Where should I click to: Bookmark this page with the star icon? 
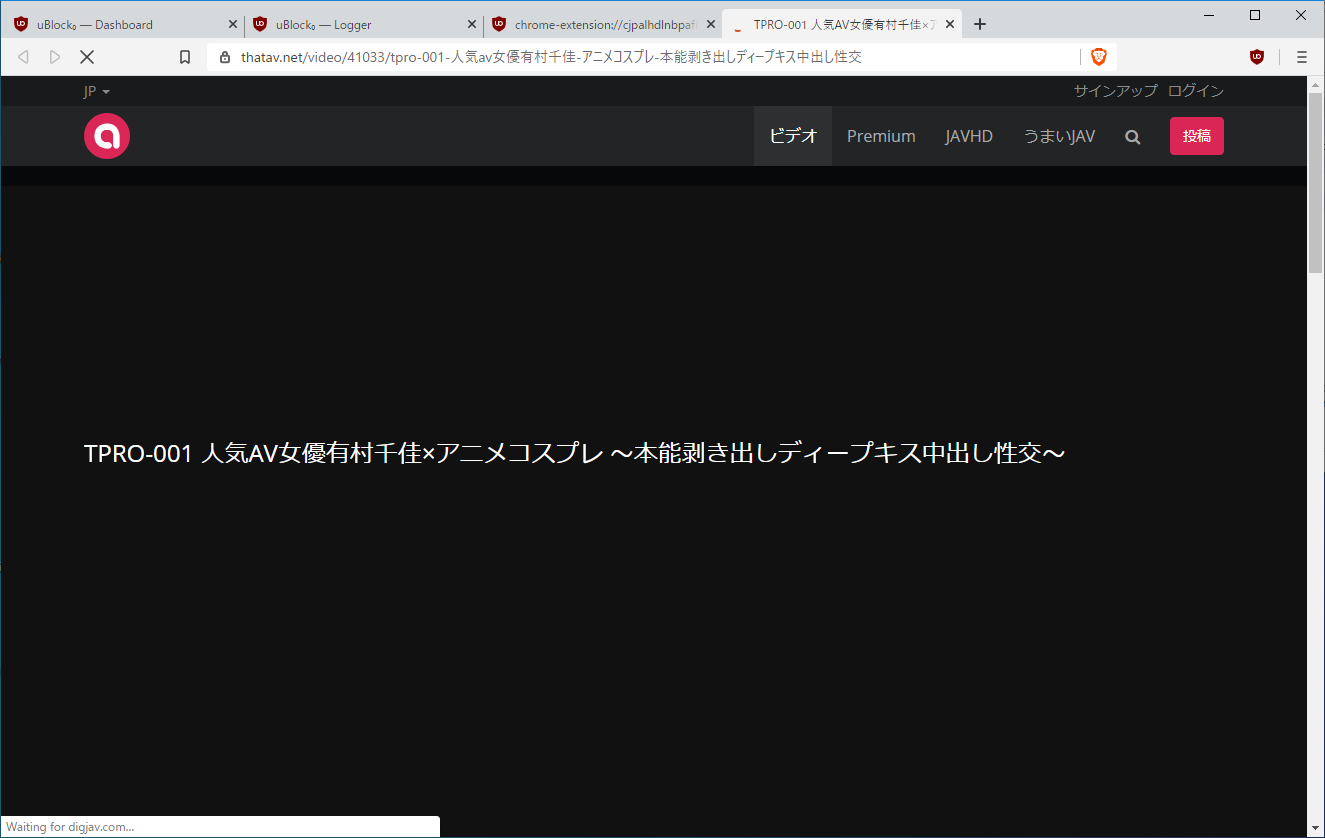coord(185,57)
